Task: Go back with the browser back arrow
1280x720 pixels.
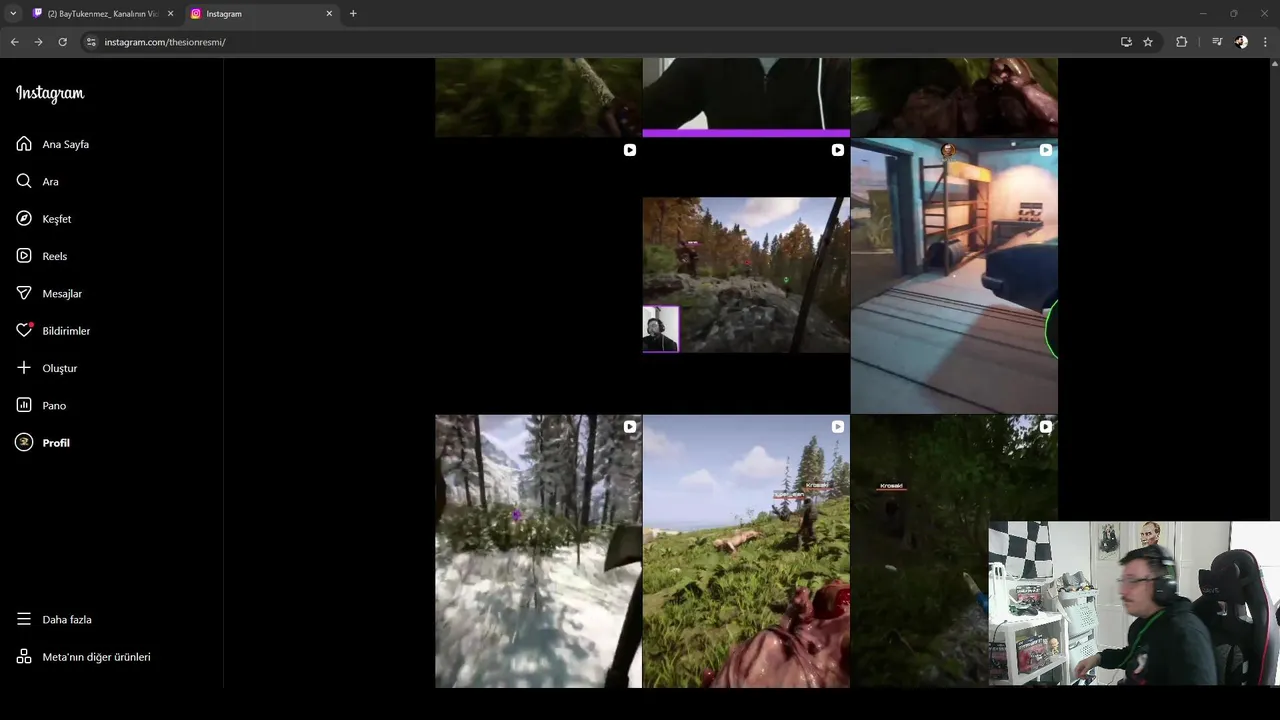Action: point(14,42)
